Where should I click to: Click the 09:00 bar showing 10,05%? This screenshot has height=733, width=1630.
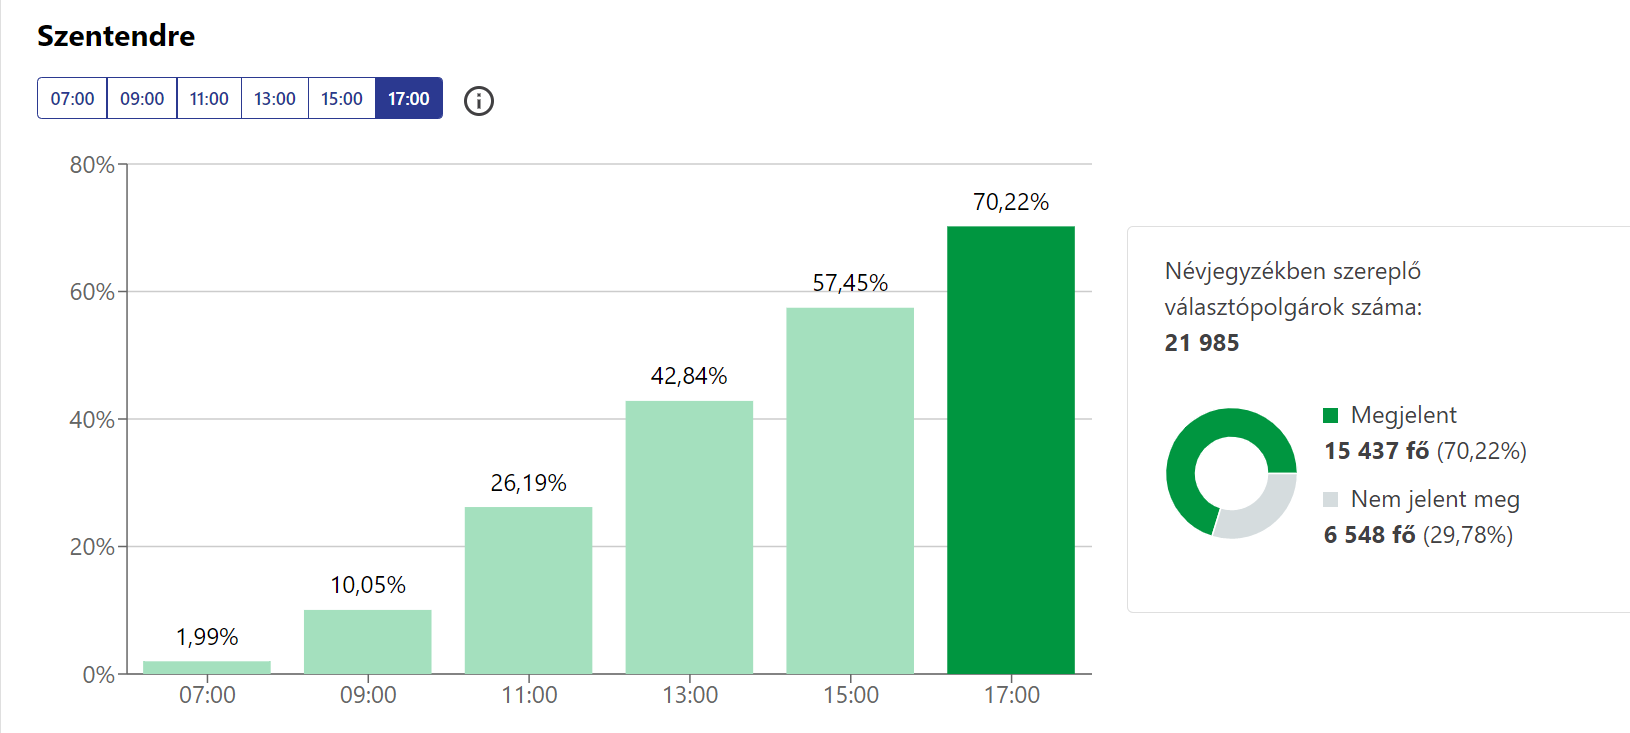tap(368, 641)
